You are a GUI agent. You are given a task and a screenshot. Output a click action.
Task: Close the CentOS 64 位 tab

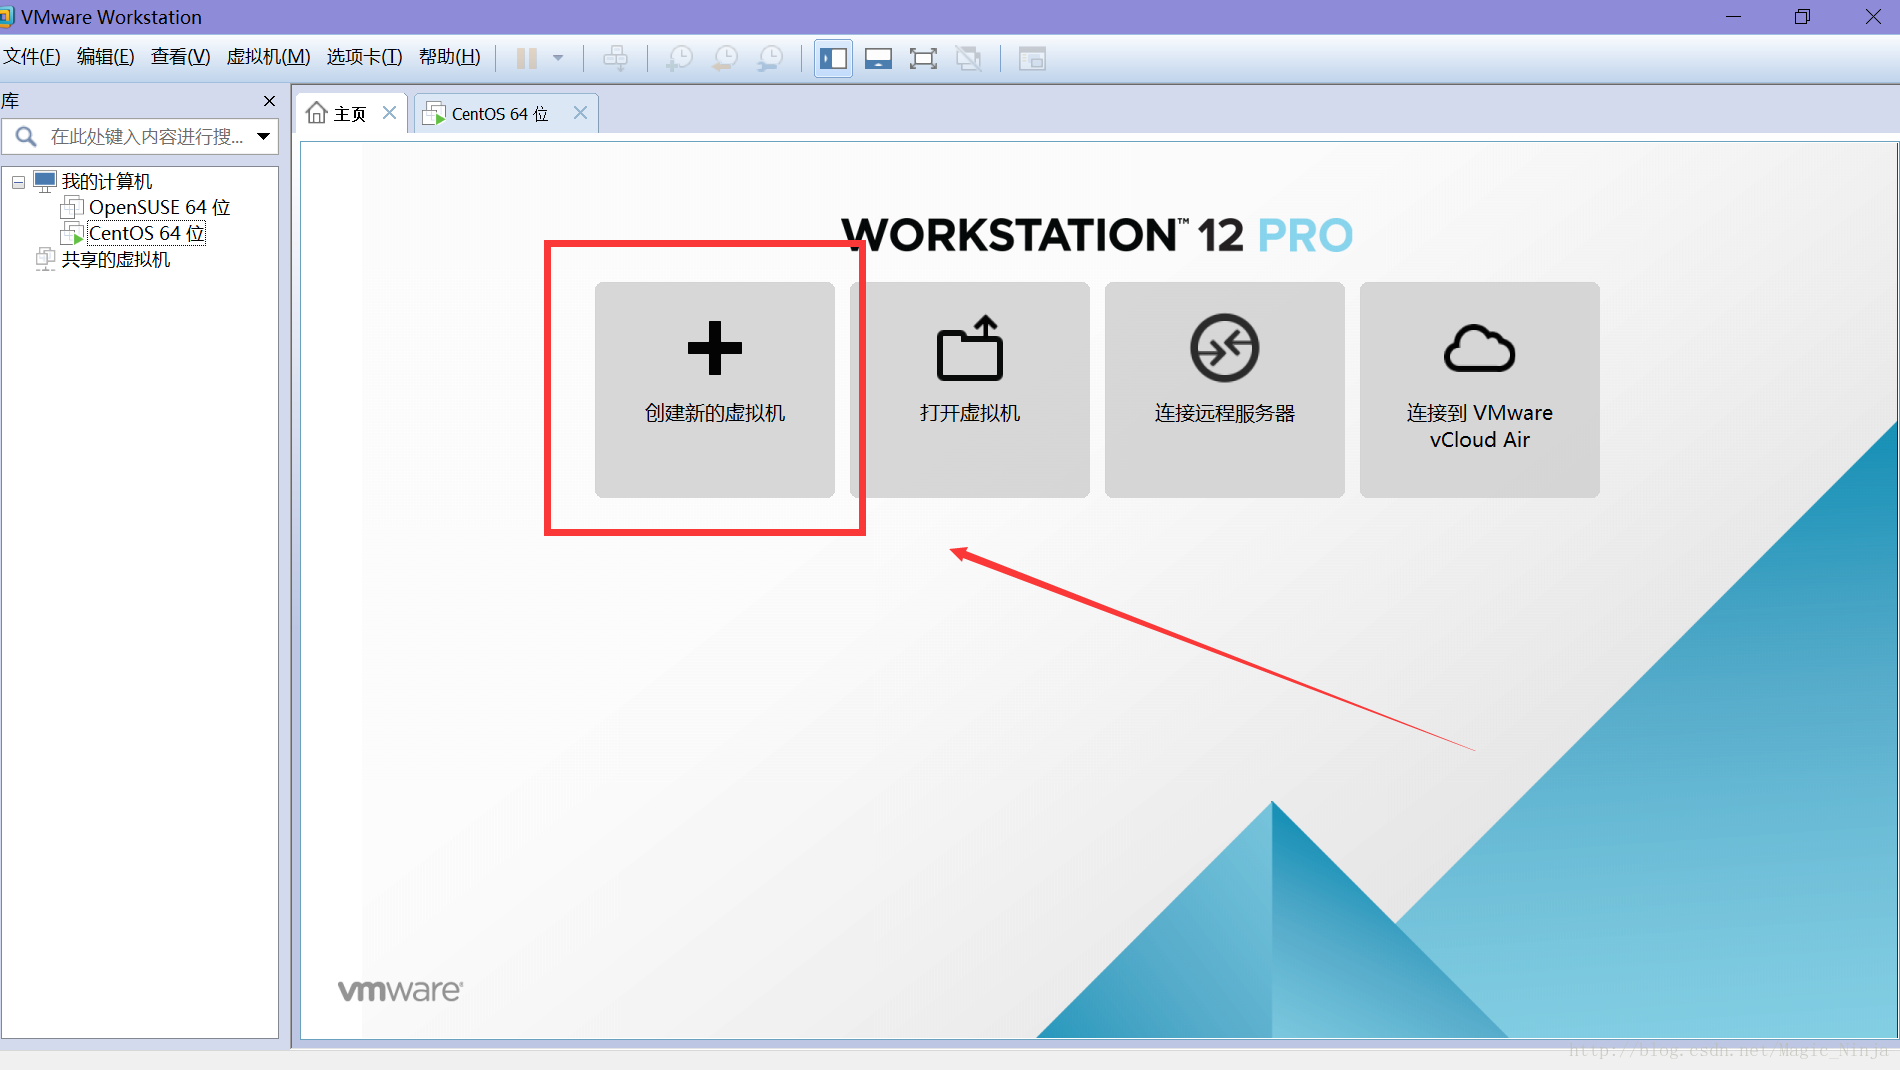[x=580, y=113]
